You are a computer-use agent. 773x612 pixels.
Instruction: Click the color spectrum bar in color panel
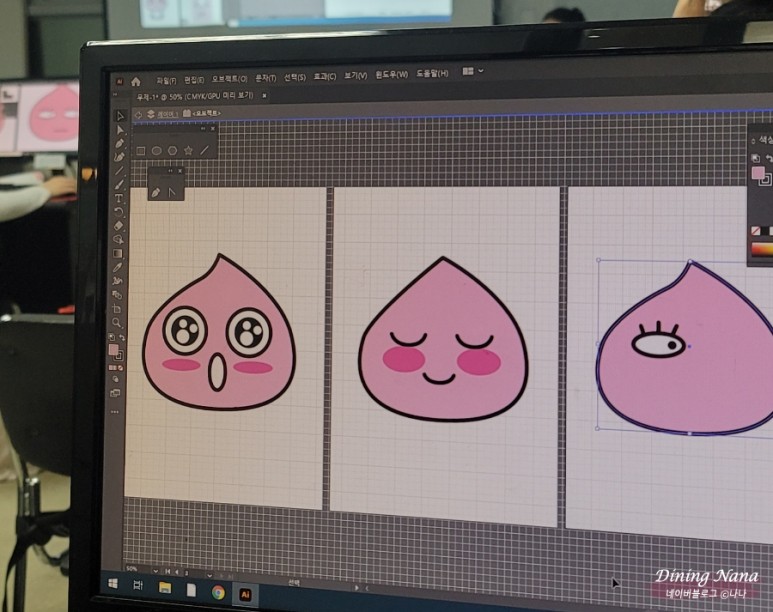point(762,250)
